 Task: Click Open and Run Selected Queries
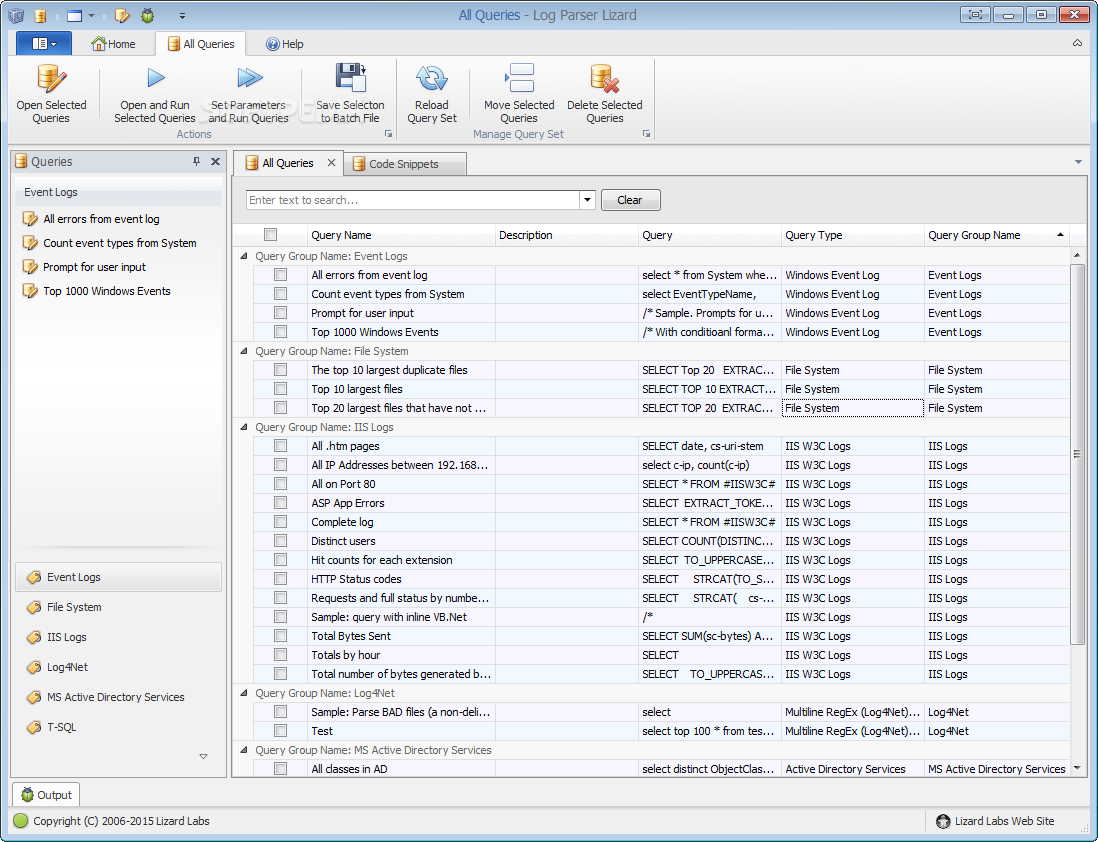(155, 95)
